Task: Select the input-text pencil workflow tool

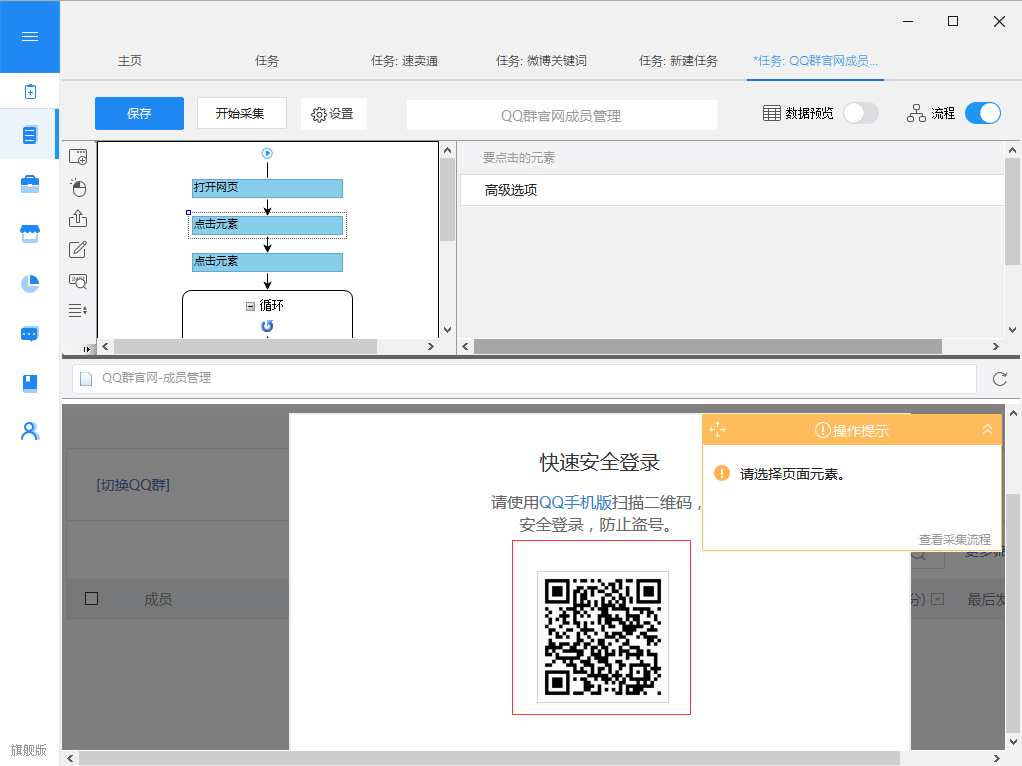Action: click(78, 249)
